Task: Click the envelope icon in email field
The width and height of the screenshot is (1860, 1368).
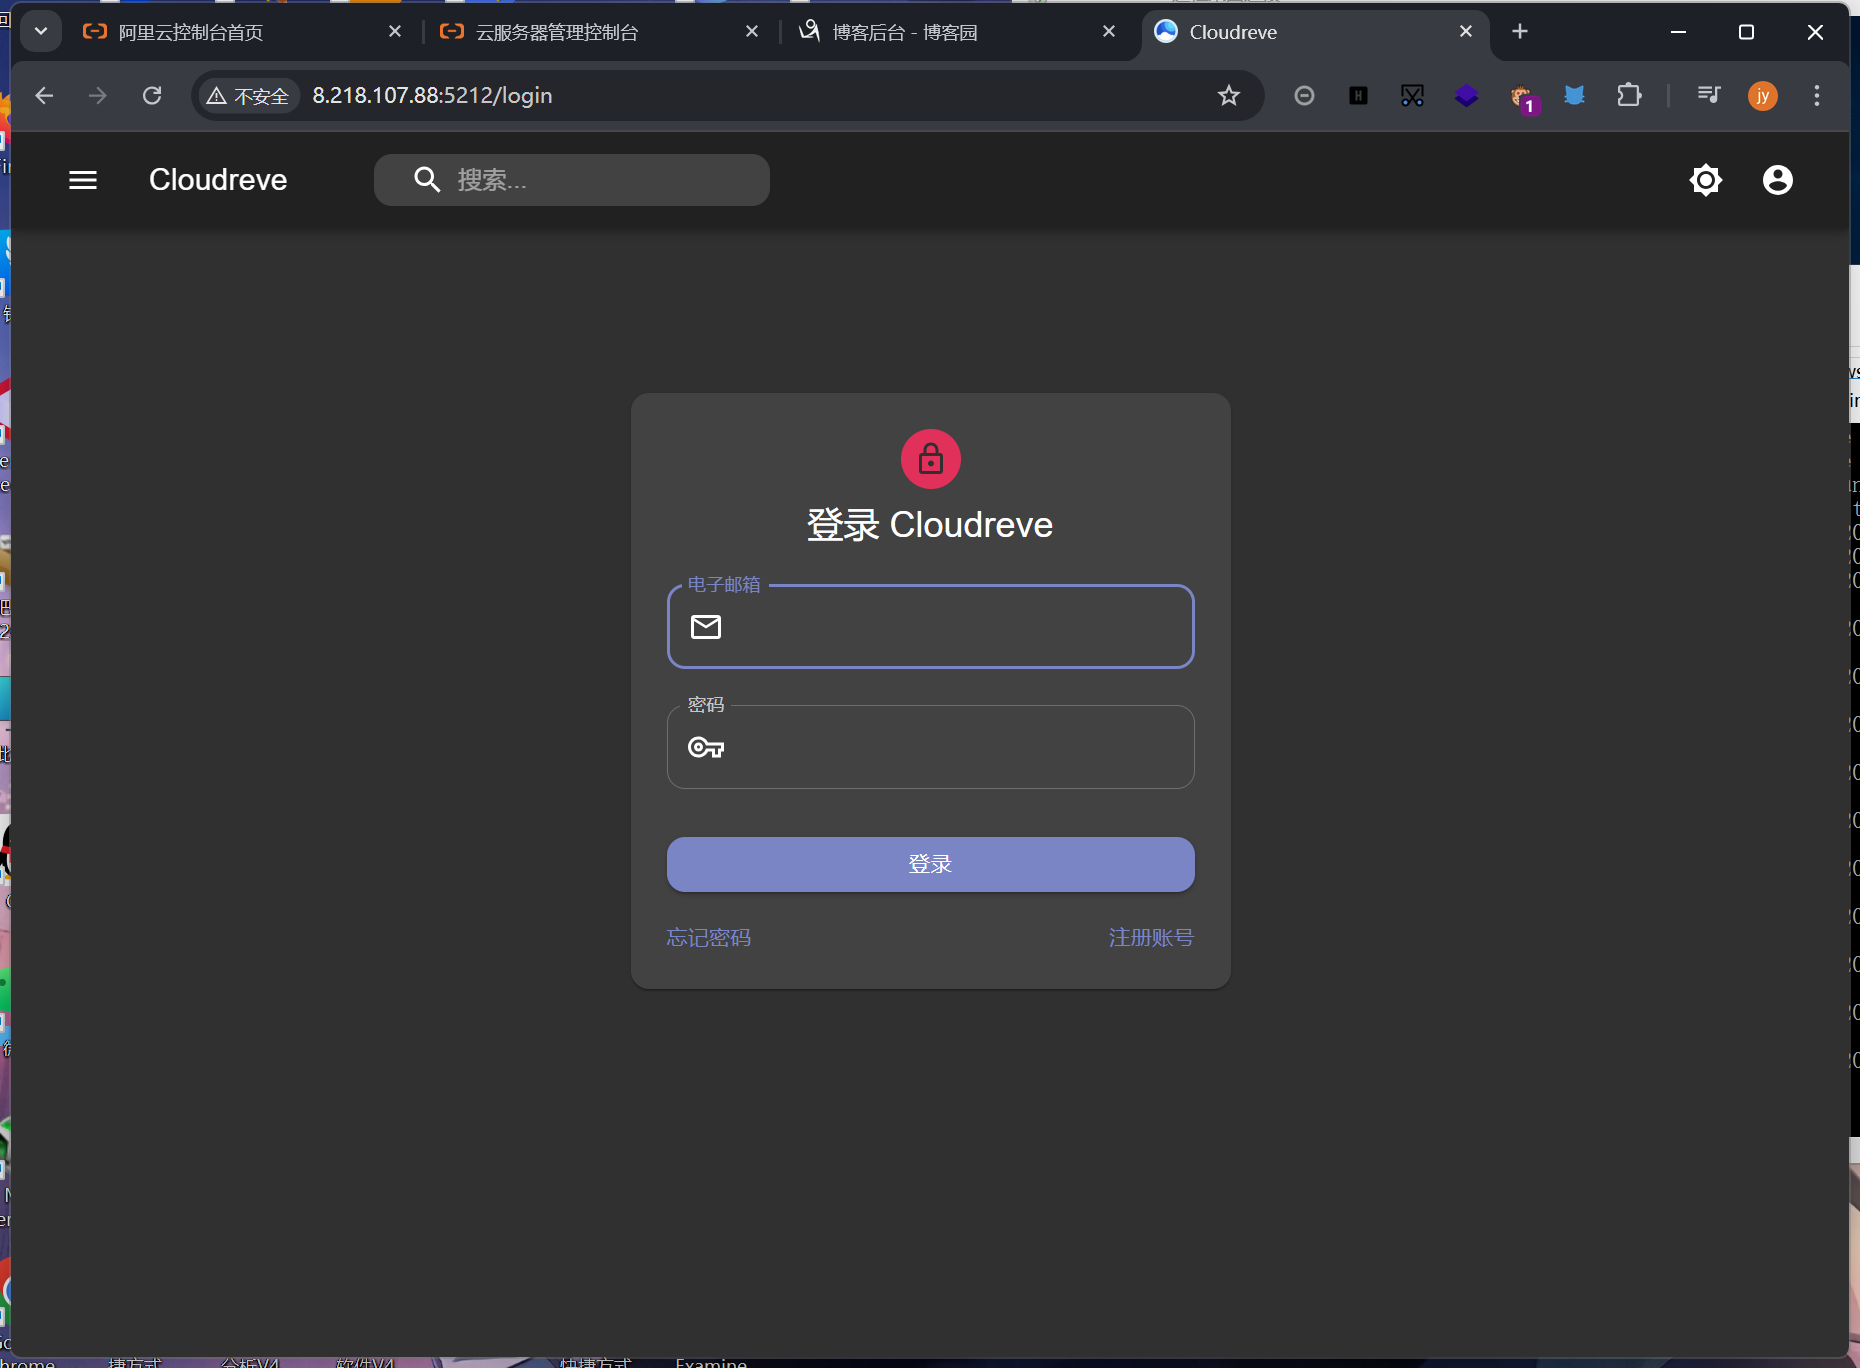Action: coord(706,627)
